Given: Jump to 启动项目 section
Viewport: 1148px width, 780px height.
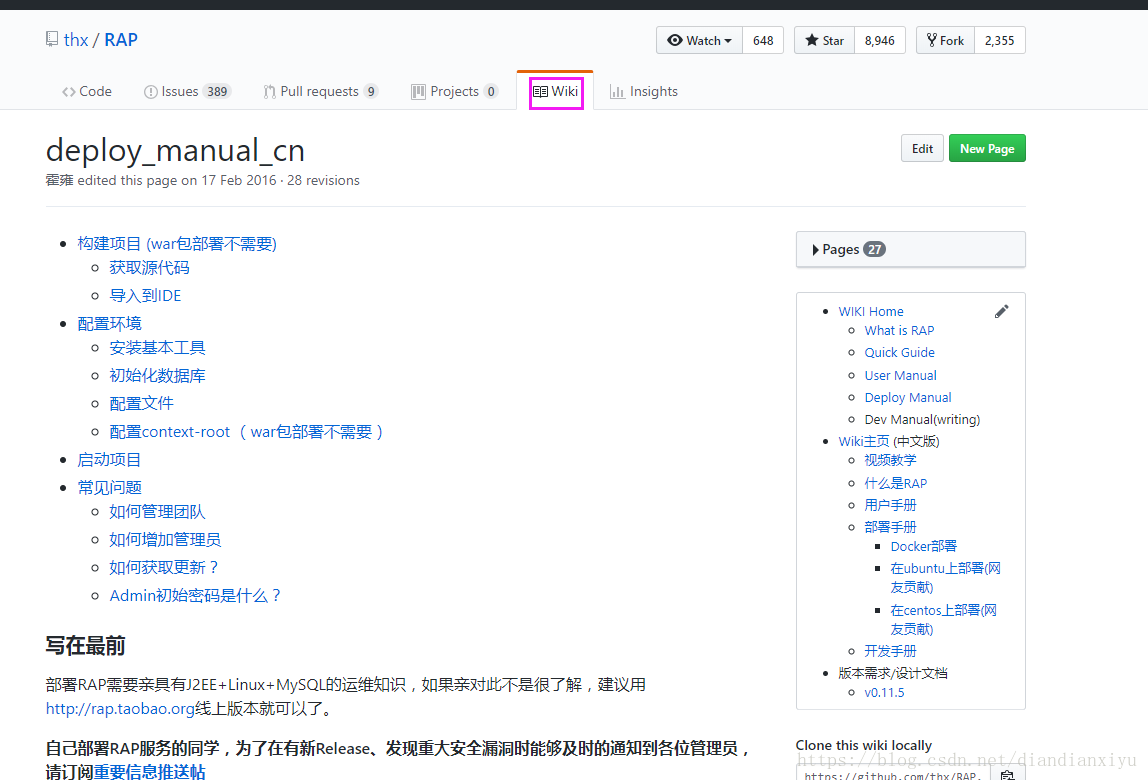Looking at the screenshot, I should point(109,460).
